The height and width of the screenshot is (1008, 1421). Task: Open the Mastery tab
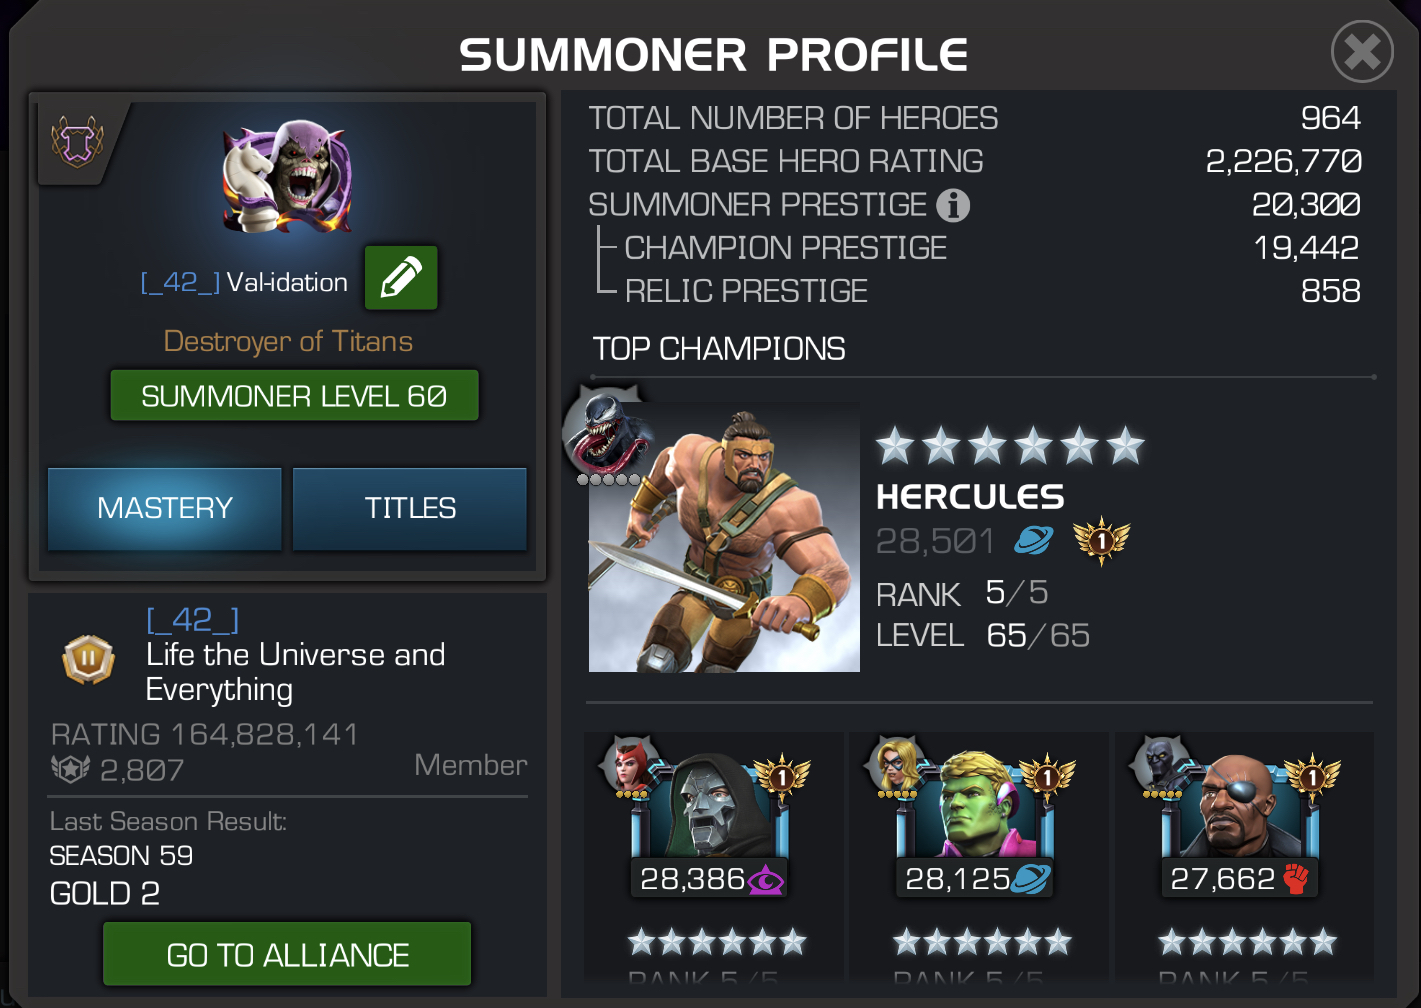[165, 508]
